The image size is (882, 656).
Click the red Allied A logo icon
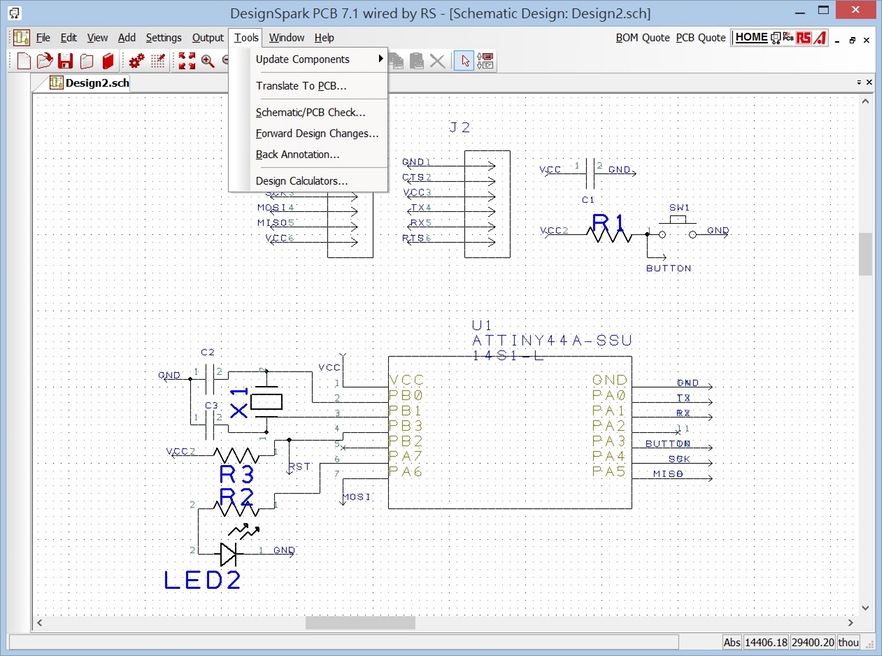click(820, 38)
